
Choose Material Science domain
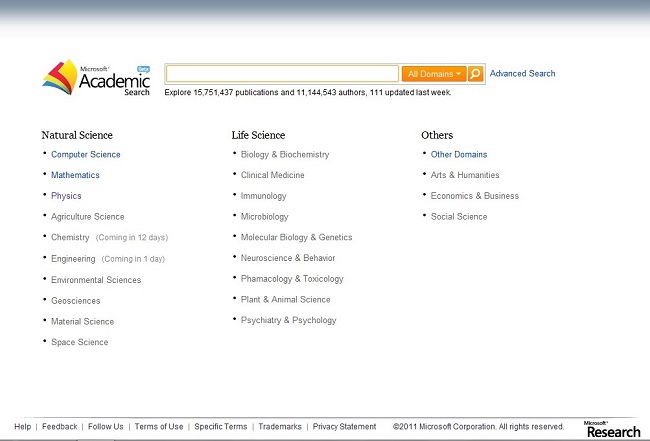(82, 321)
